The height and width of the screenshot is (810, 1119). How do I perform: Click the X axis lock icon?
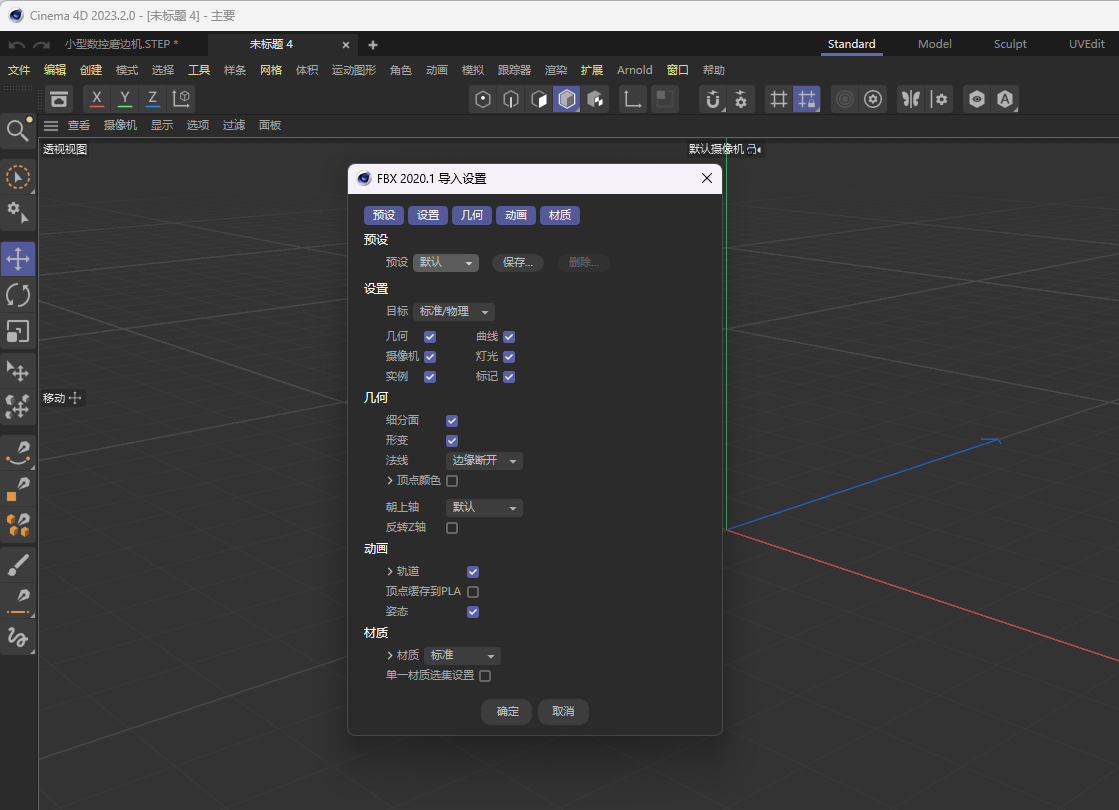pyautogui.click(x=97, y=98)
